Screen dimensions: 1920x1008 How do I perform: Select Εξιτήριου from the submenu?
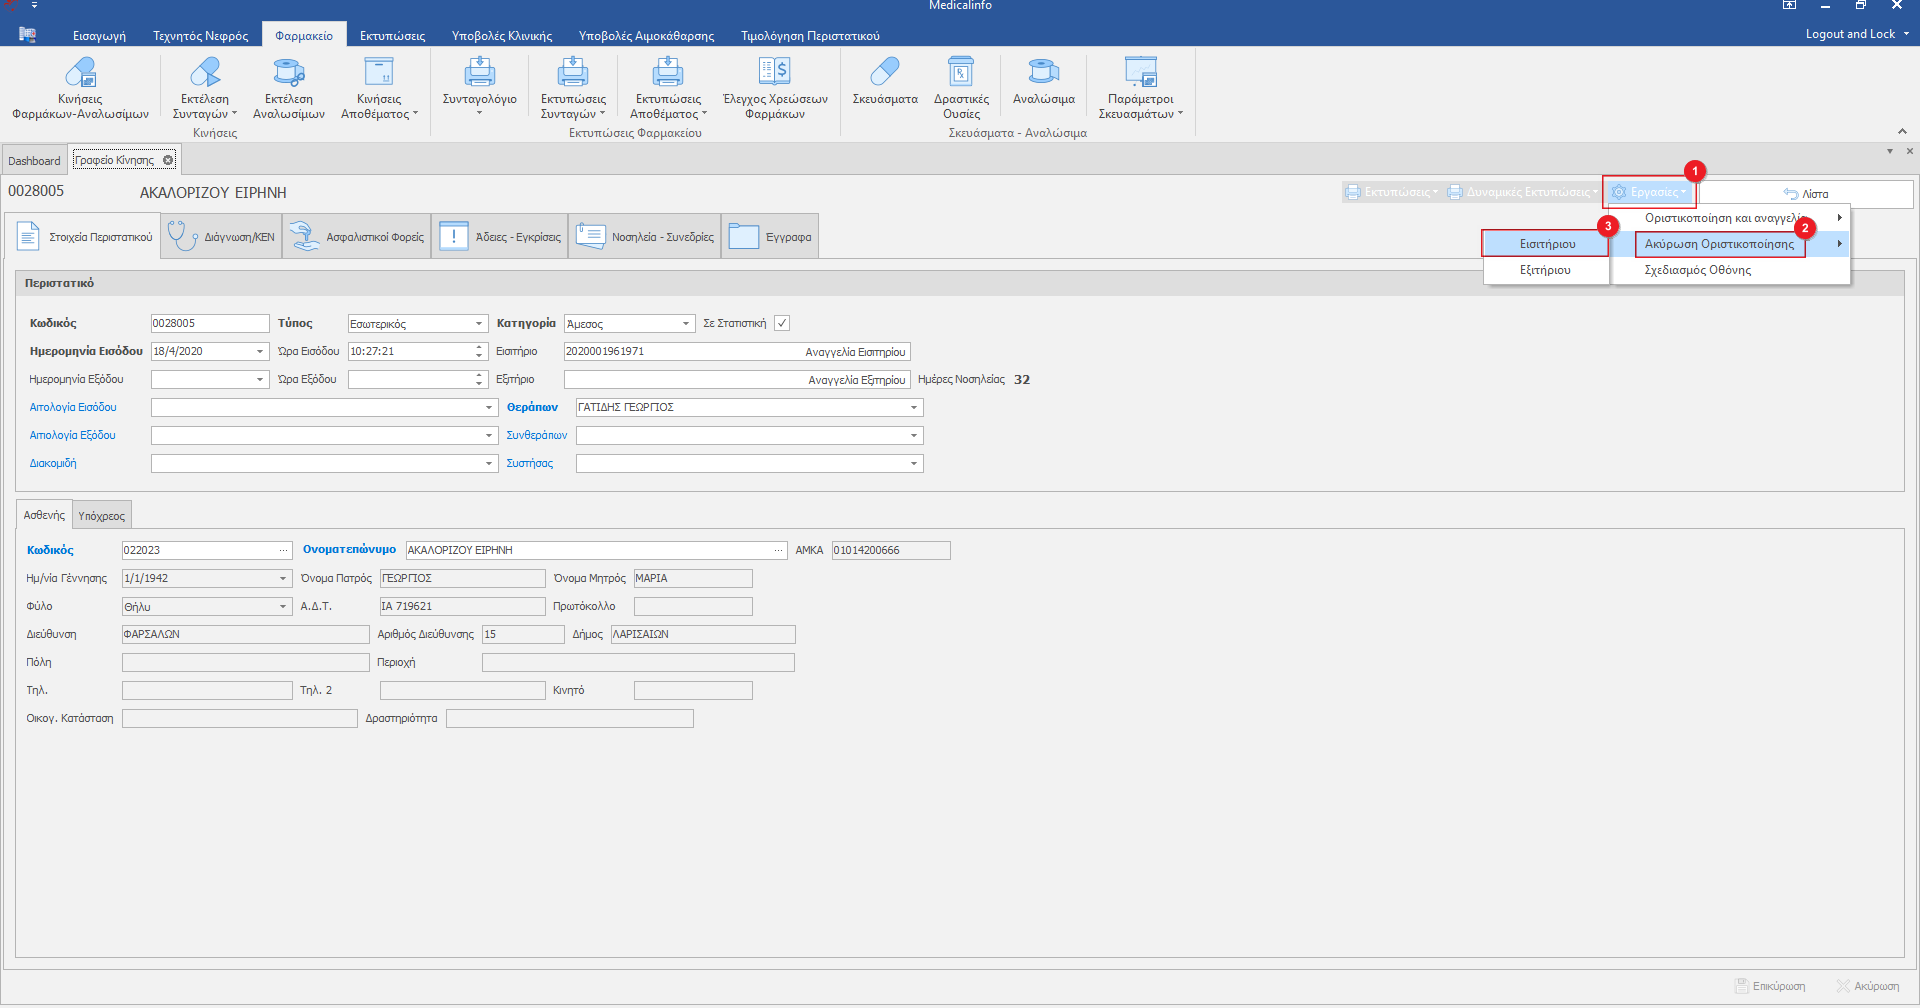pos(1545,270)
